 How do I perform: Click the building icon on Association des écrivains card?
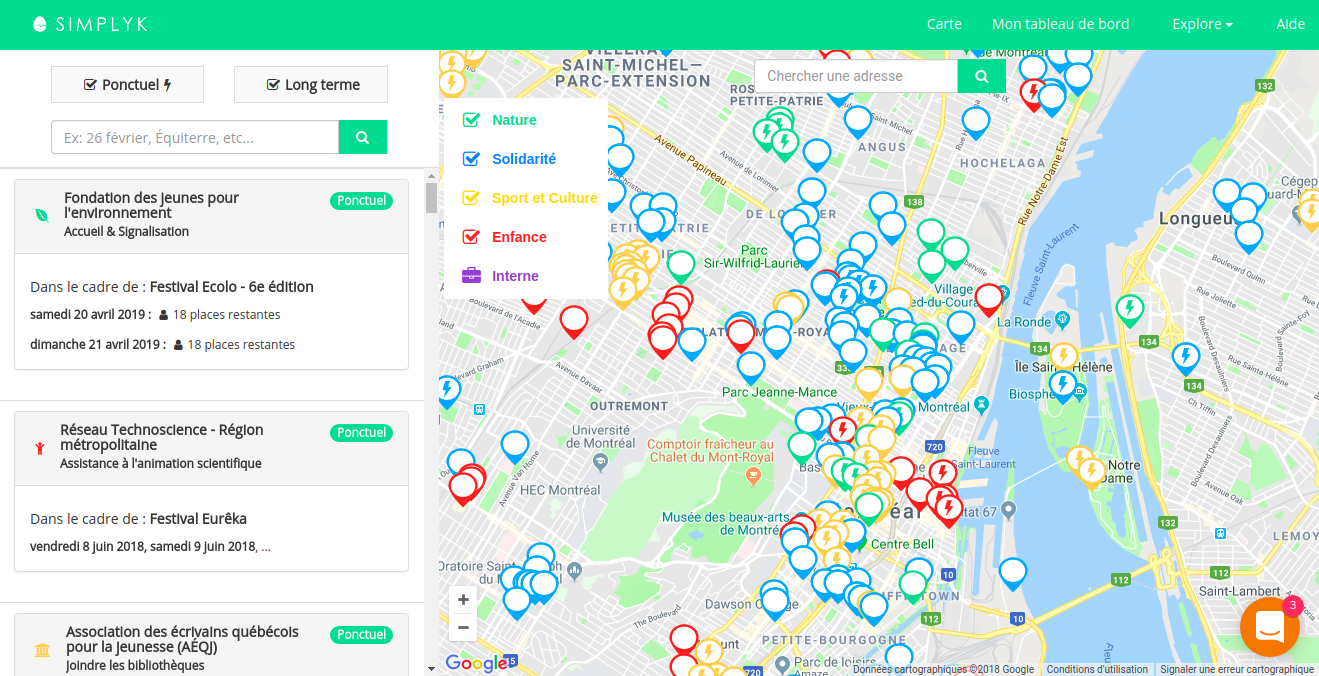pos(42,650)
